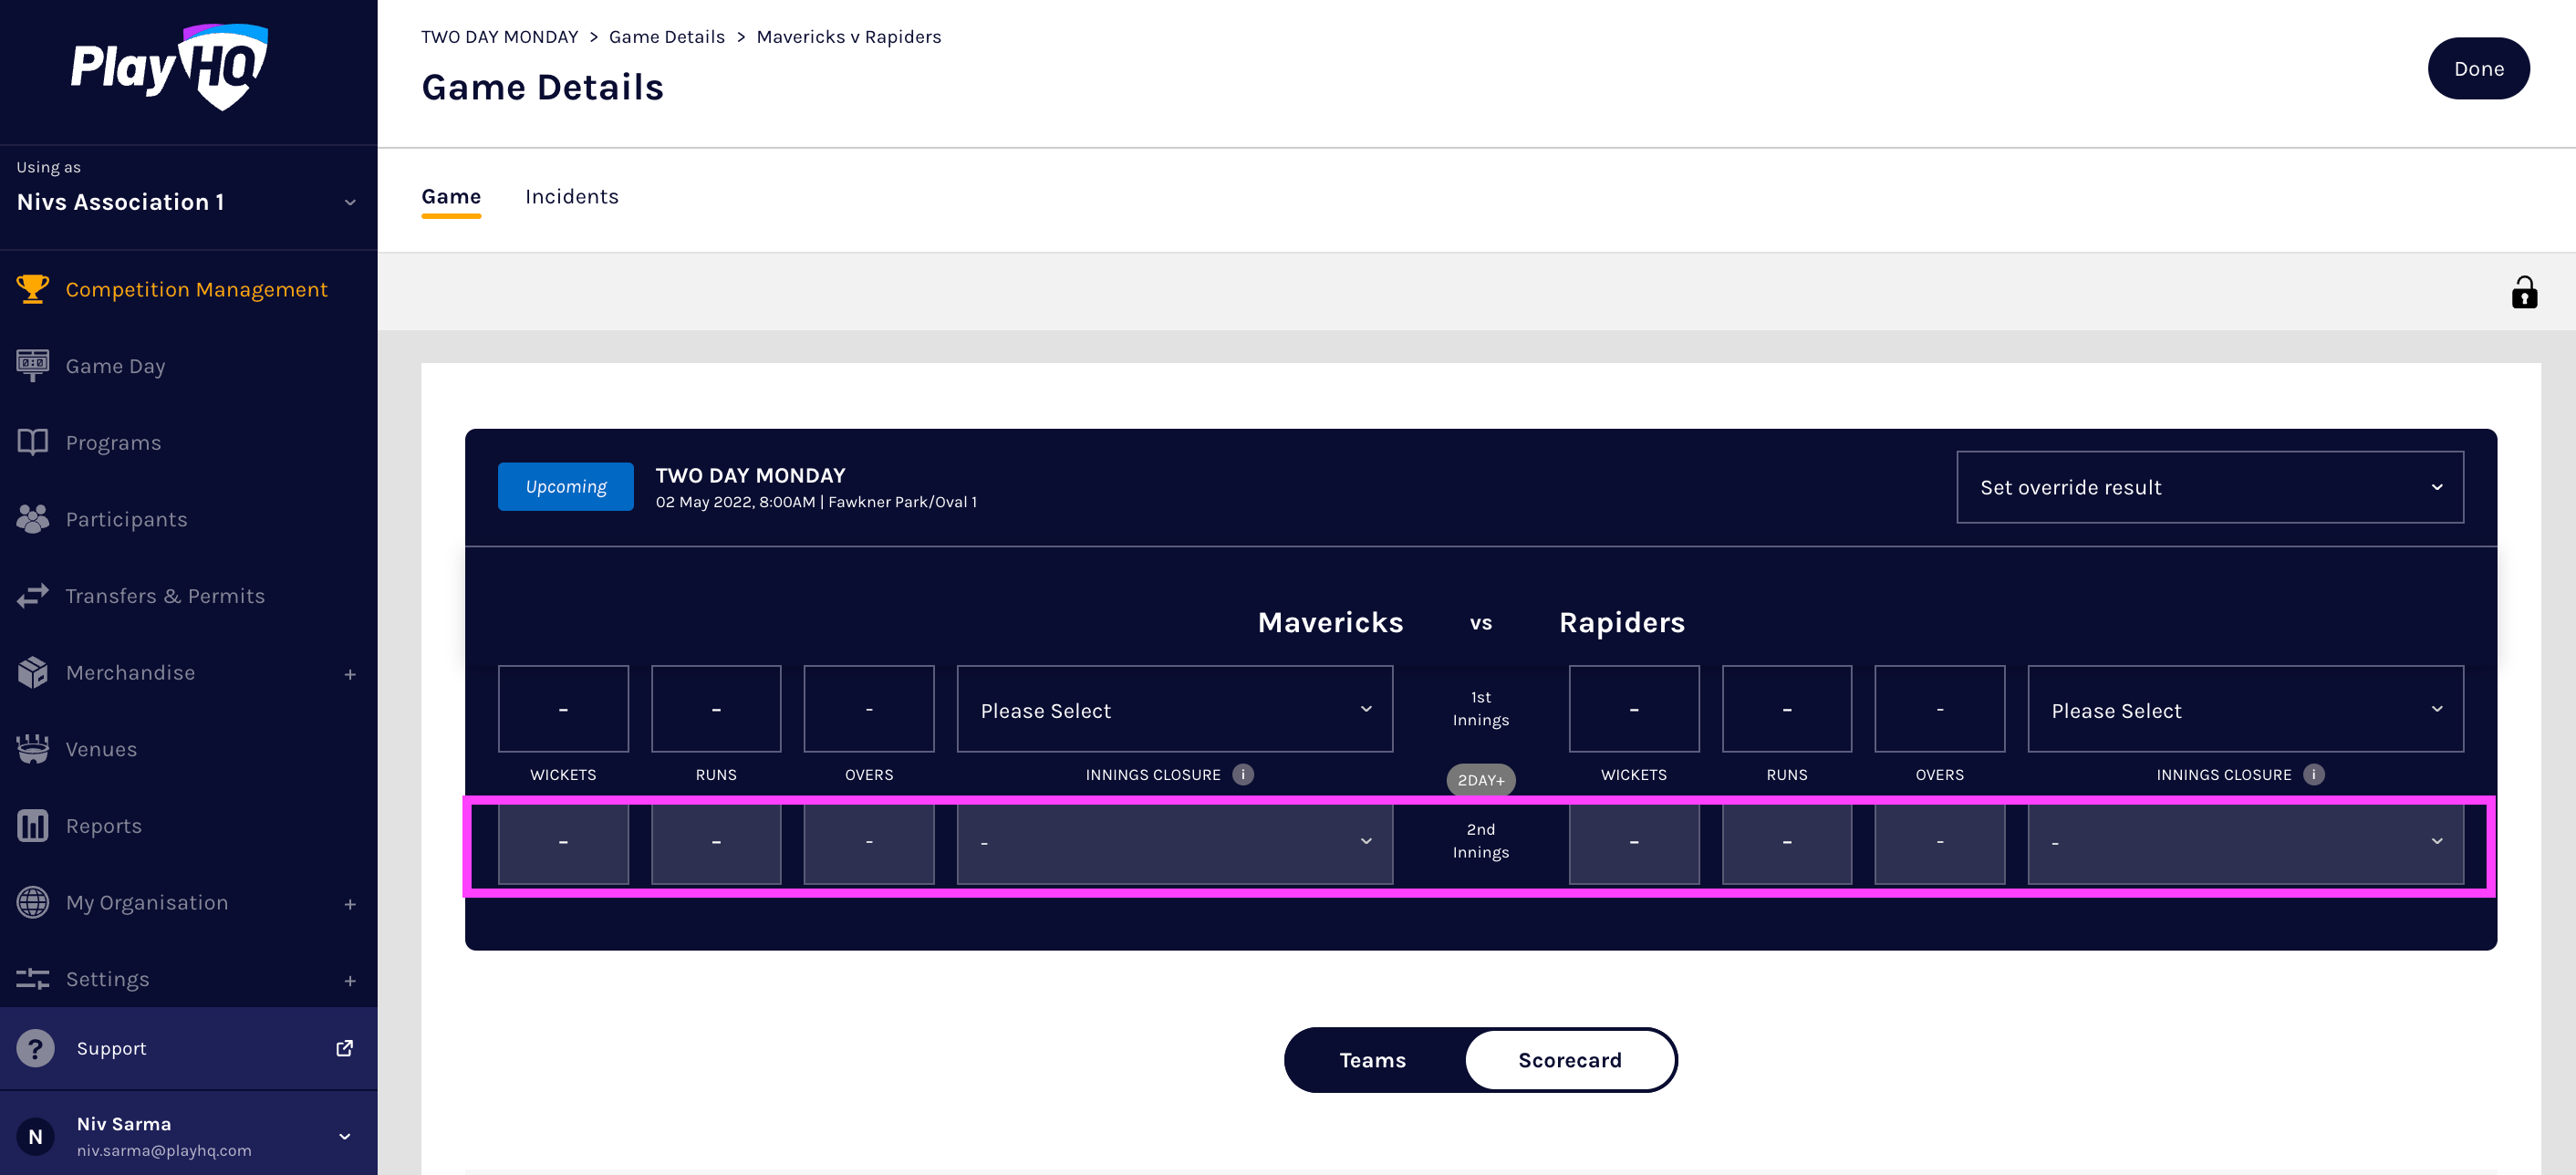Click Mavericks innings closure info icon
This screenshot has width=2576, height=1175.
click(x=1243, y=774)
